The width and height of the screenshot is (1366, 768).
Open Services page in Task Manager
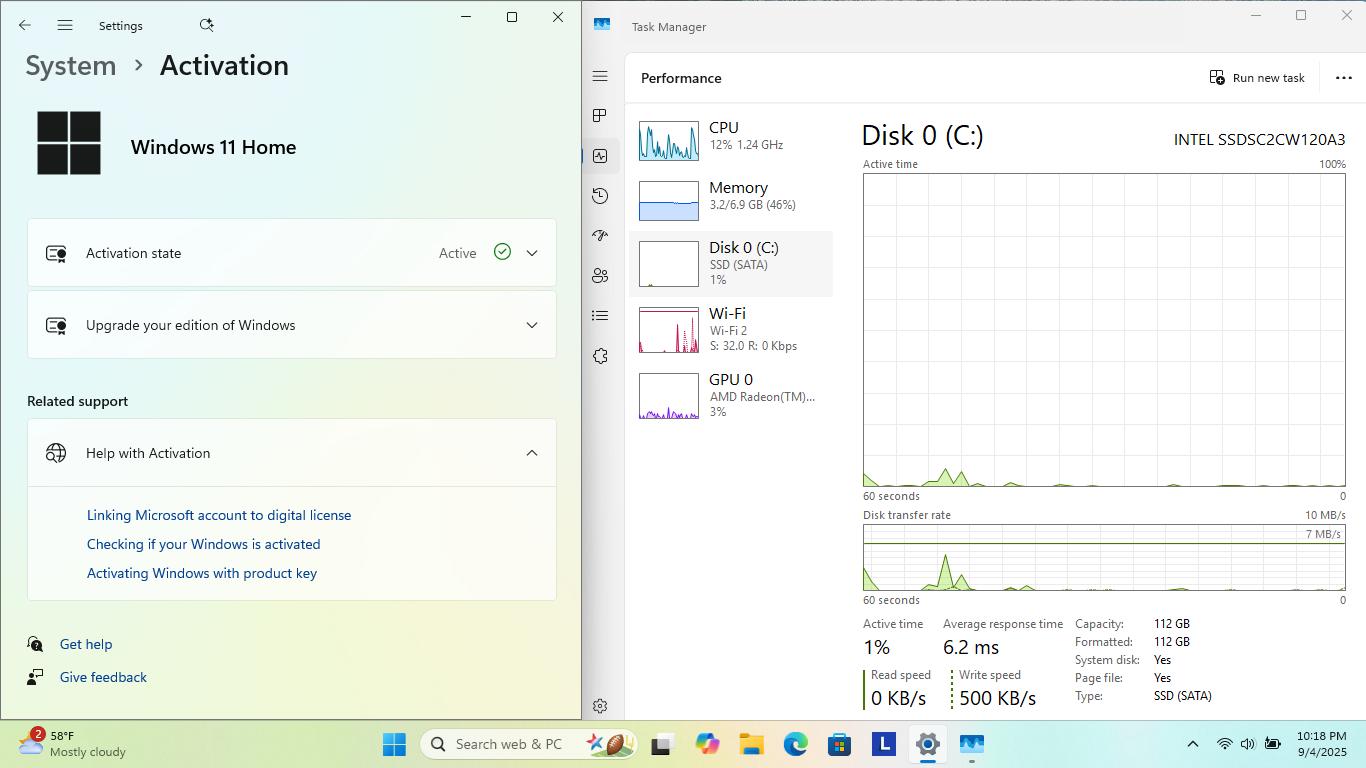(x=600, y=356)
